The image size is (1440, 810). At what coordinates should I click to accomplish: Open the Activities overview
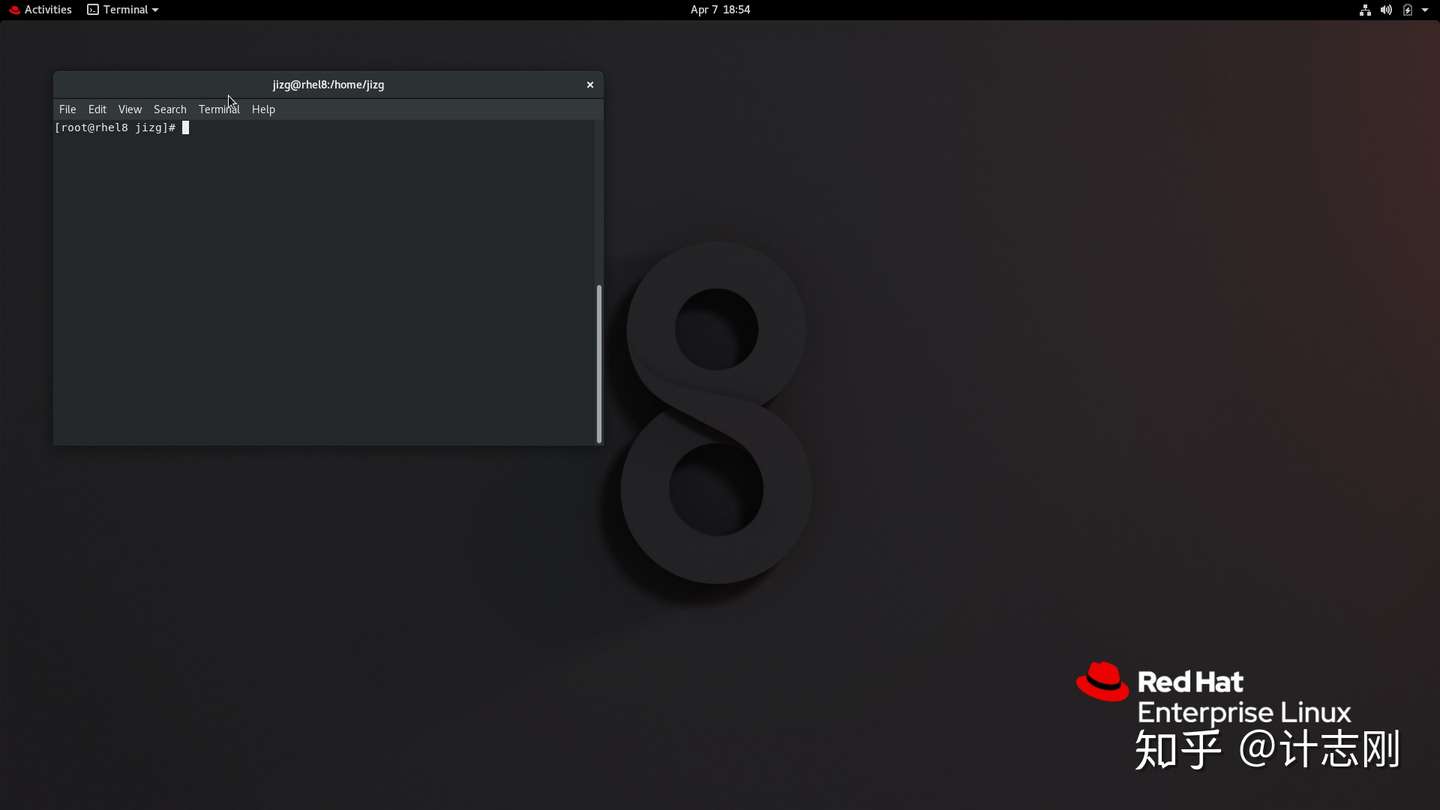click(40, 10)
